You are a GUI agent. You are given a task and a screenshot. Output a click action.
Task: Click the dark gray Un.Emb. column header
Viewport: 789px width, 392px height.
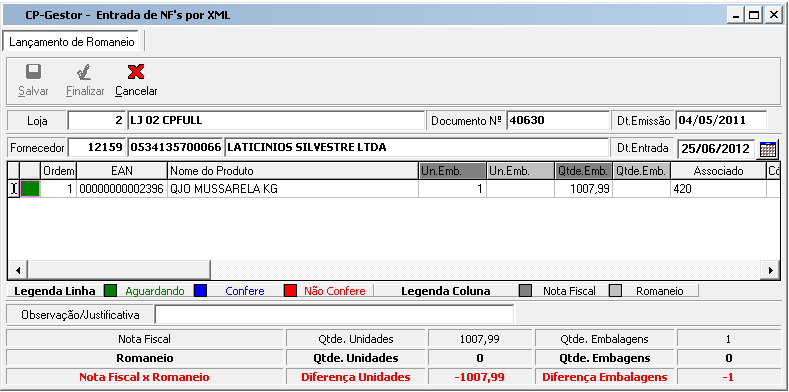point(452,171)
